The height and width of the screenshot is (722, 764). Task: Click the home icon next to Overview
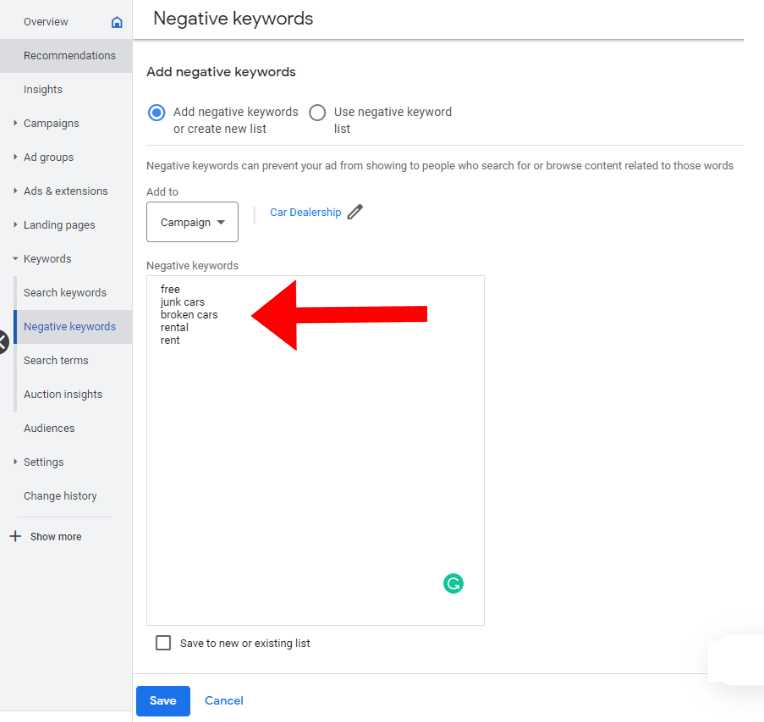pos(116,22)
